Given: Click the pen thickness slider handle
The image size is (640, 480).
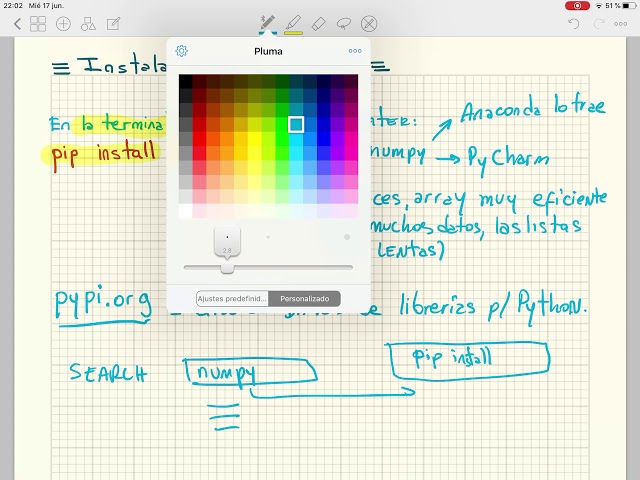Looking at the screenshot, I should (227, 268).
